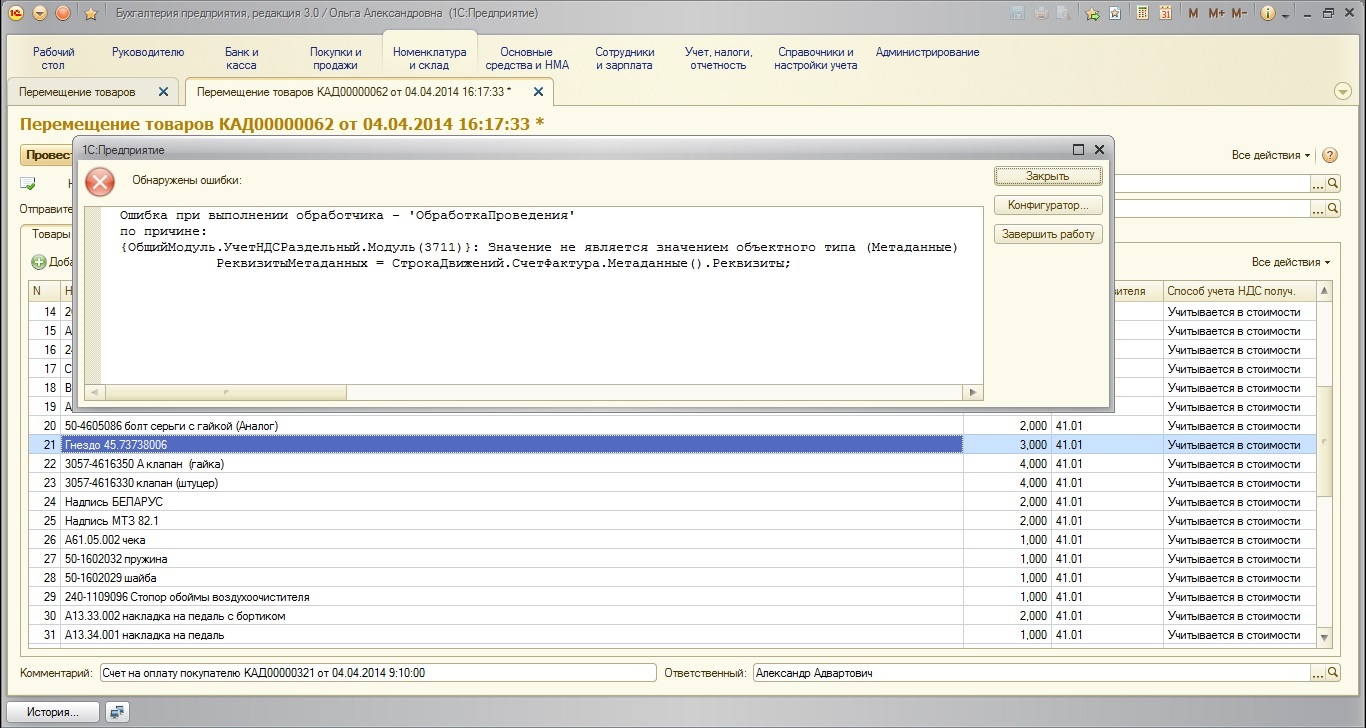
Task: Click the window list icon beside History button
Action: pyautogui.click(x=118, y=712)
